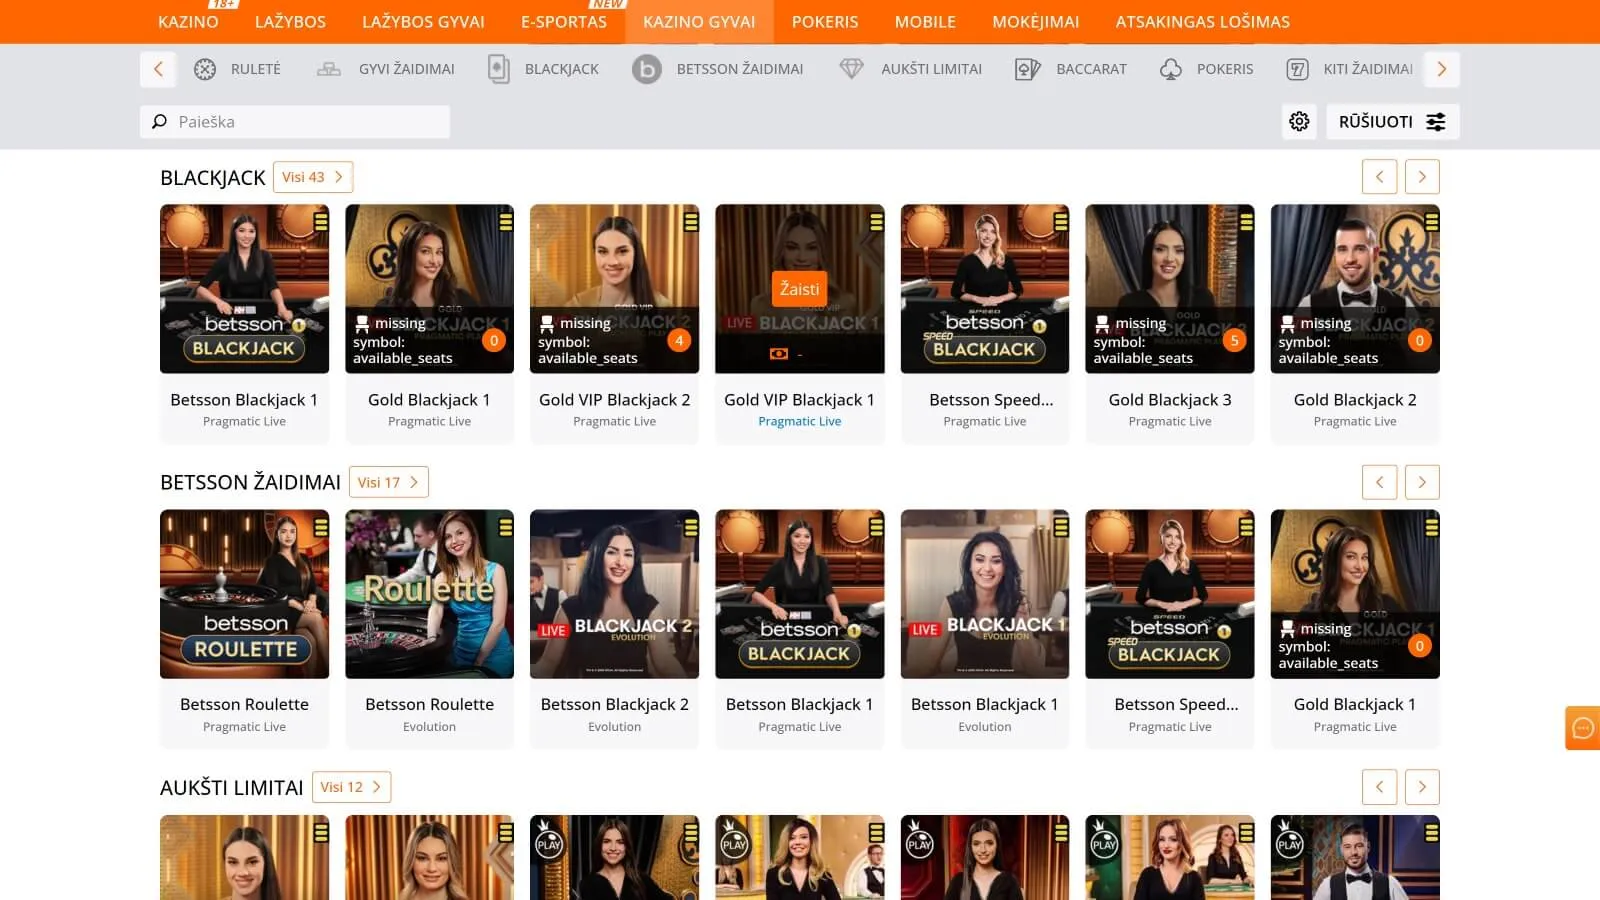Click seats badge on Gold VIP Blackjack 2
Viewport: 1600px width, 900px height.
coord(679,340)
